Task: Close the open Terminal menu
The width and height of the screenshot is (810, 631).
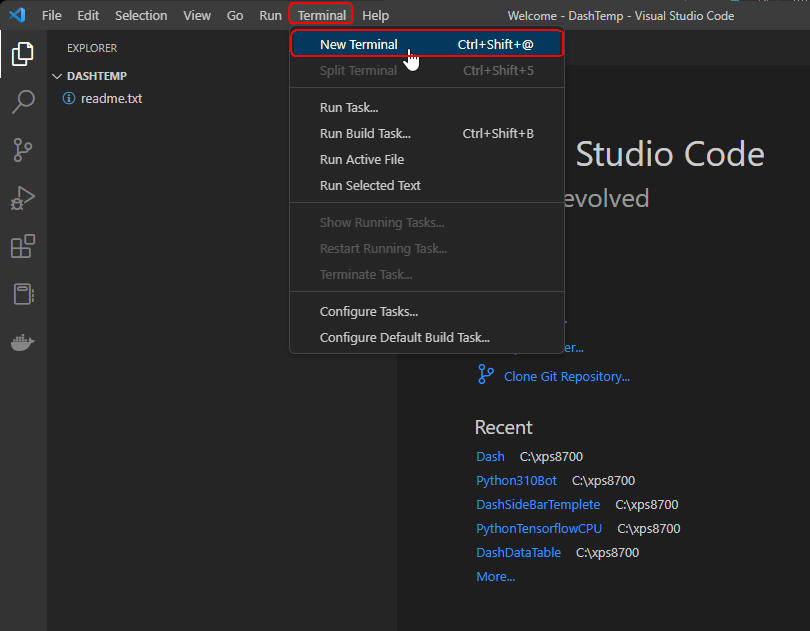Action: click(x=321, y=14)
